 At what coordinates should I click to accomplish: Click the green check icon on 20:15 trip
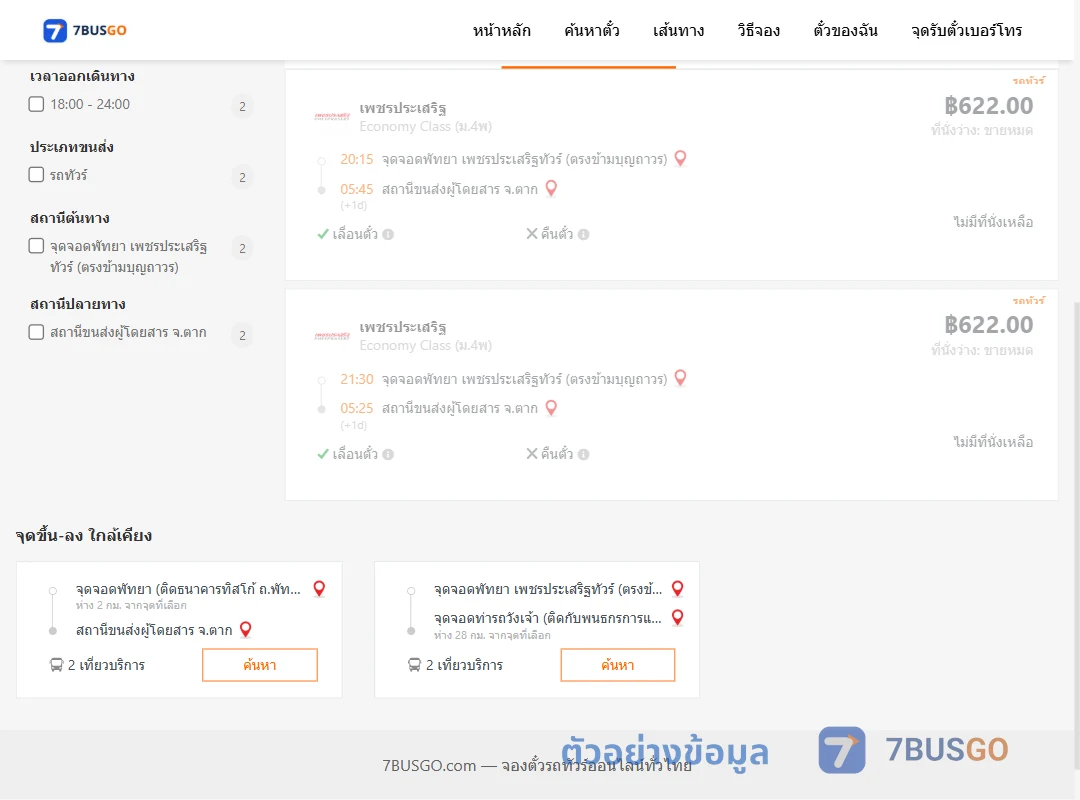322,234
